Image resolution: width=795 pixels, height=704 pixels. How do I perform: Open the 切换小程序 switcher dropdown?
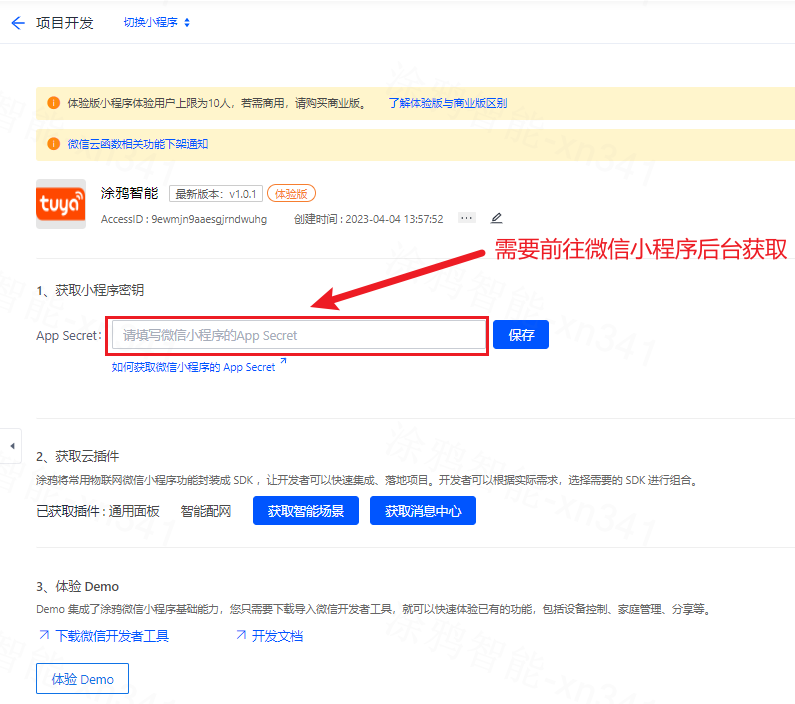tap(157, 22)
